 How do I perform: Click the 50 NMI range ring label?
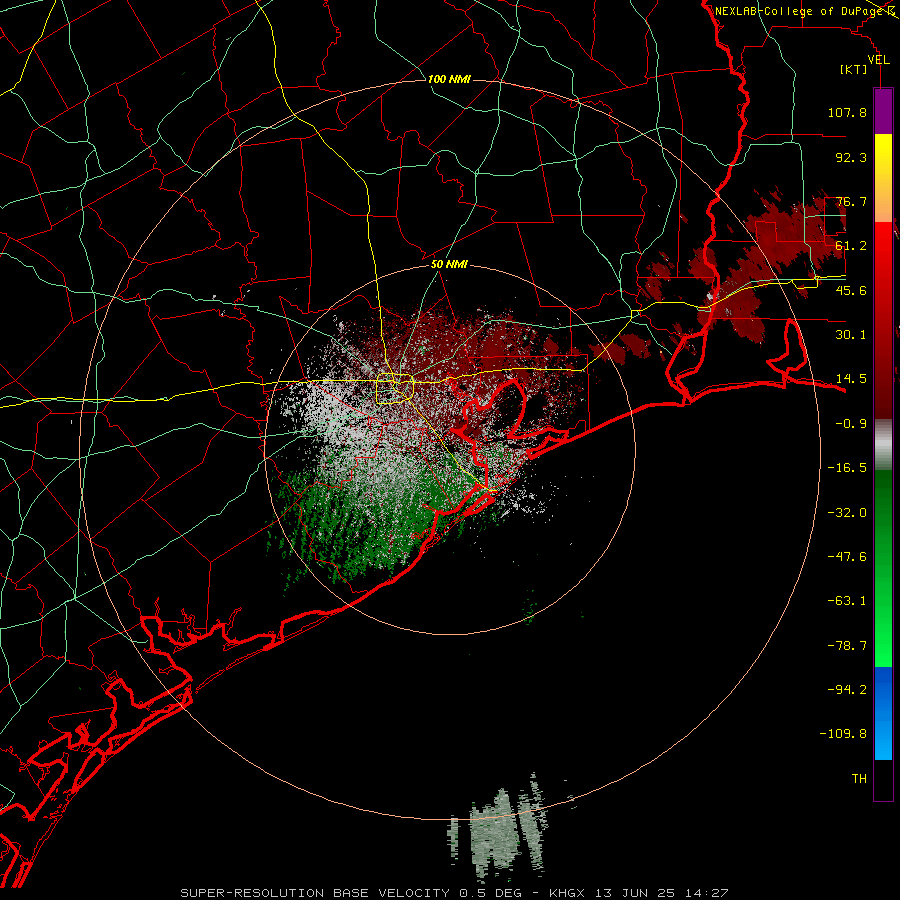click(x=449, y=265)
